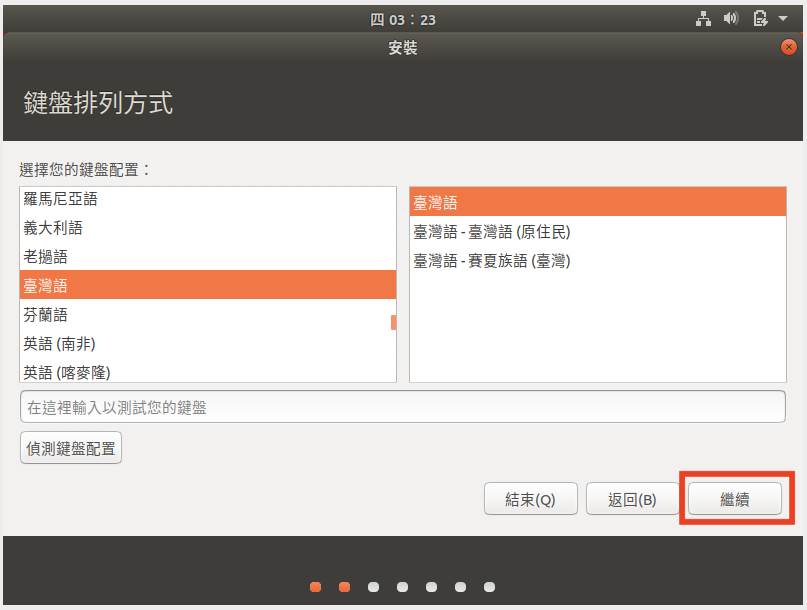Pick 芬蘭語 in the left list

[46, 315]
